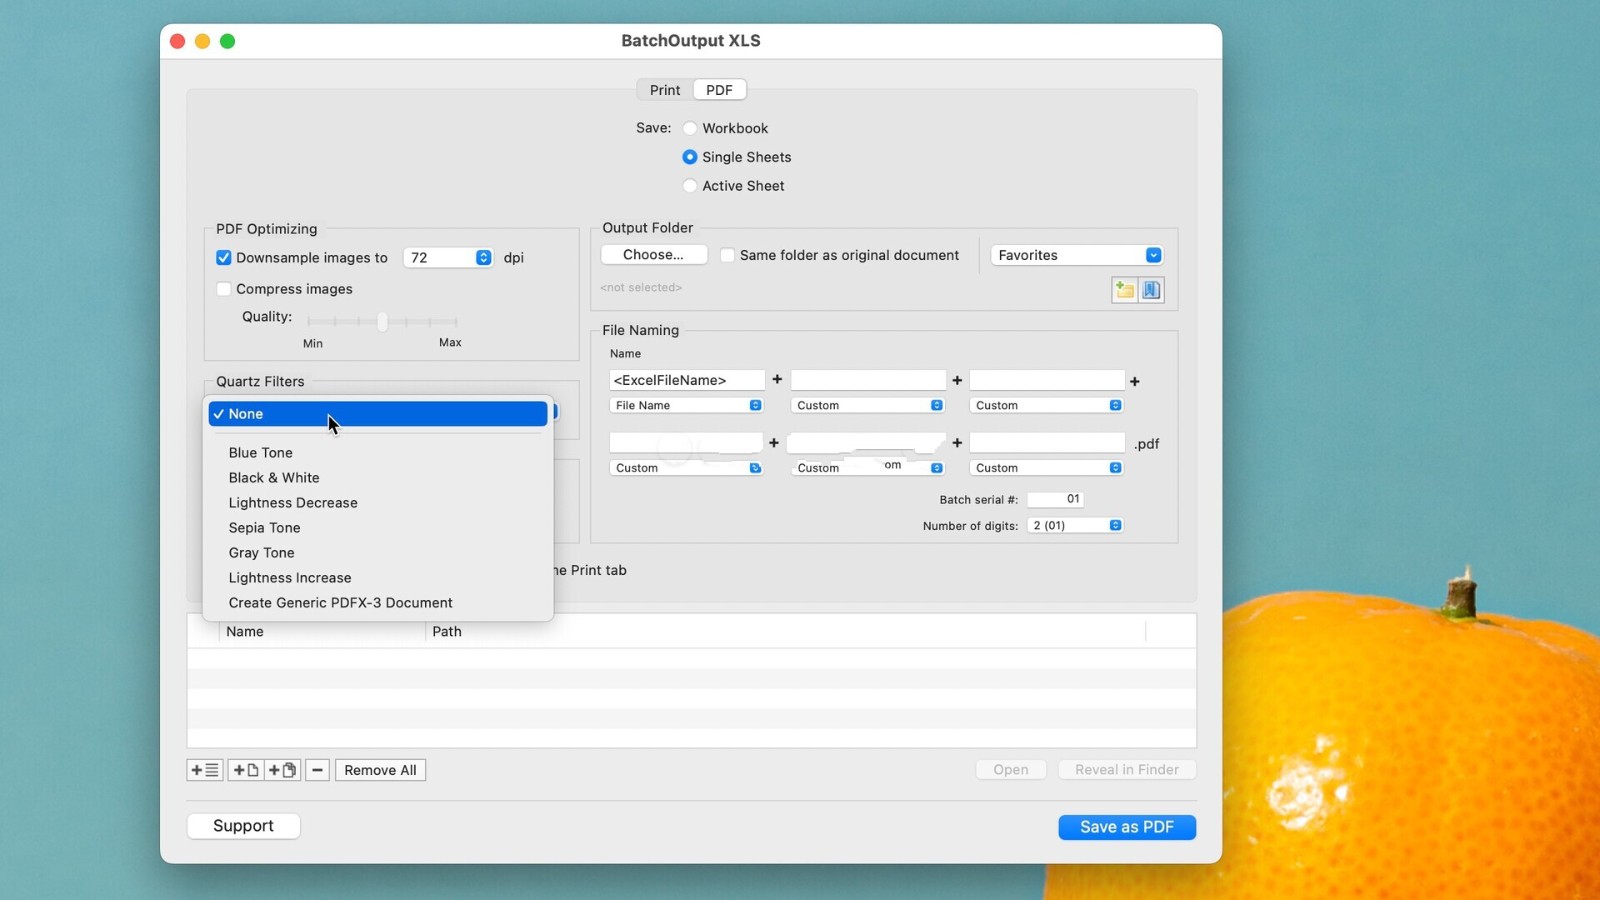Click the first field in second name row

pyautogui.click(x=686, y=442)
